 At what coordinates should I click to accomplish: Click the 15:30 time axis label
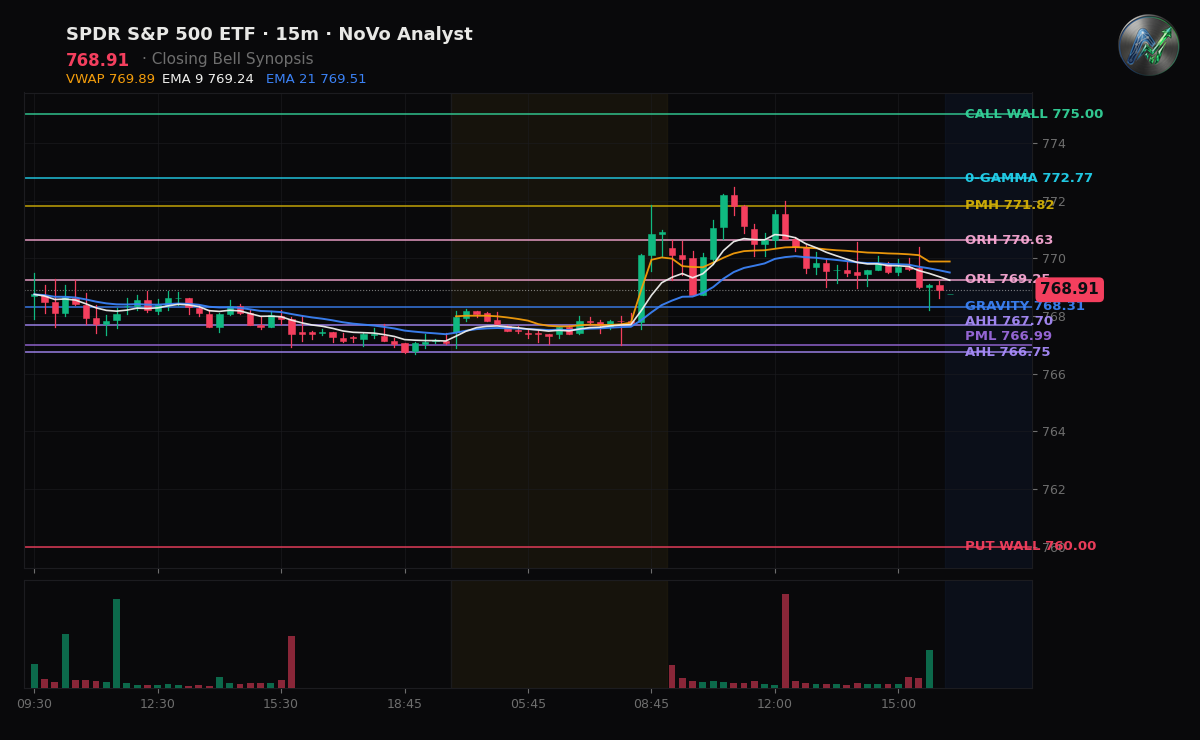(281, 704)
